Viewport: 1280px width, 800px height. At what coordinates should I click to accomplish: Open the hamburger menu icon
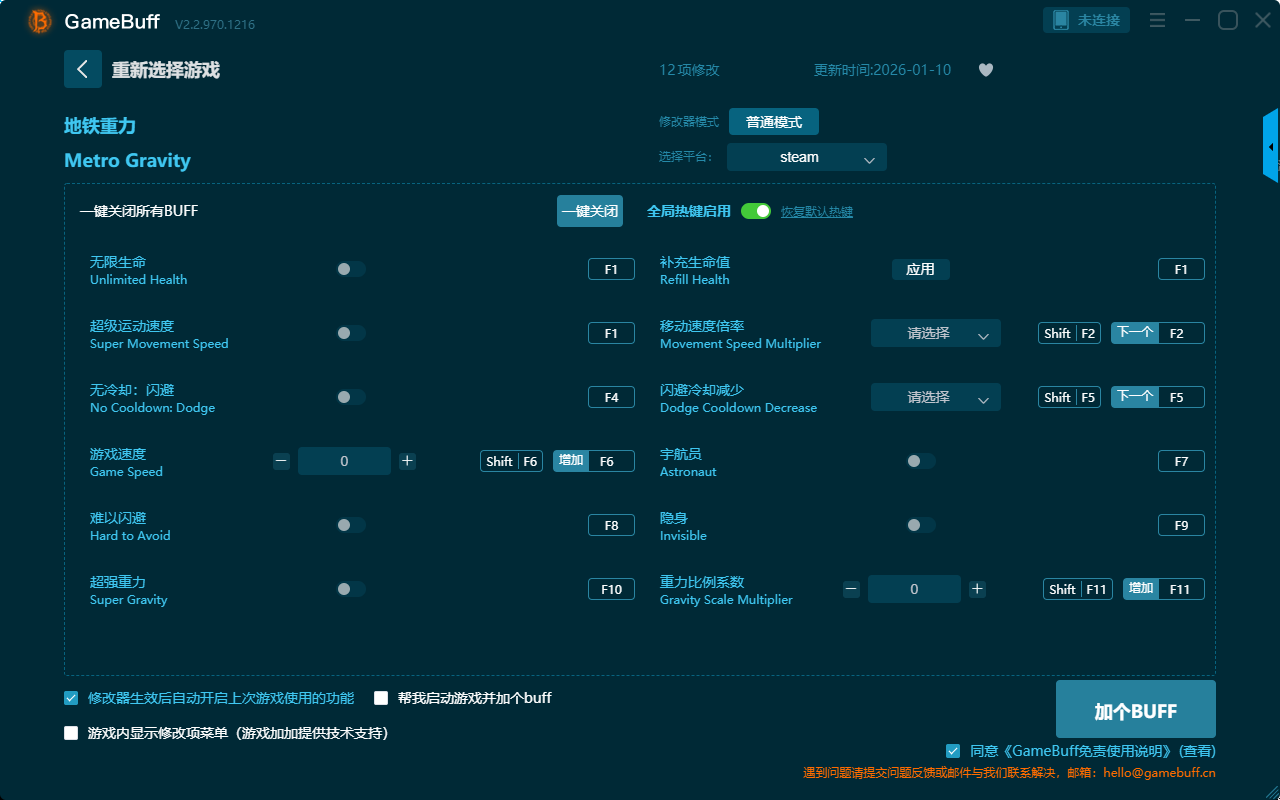1157,20
